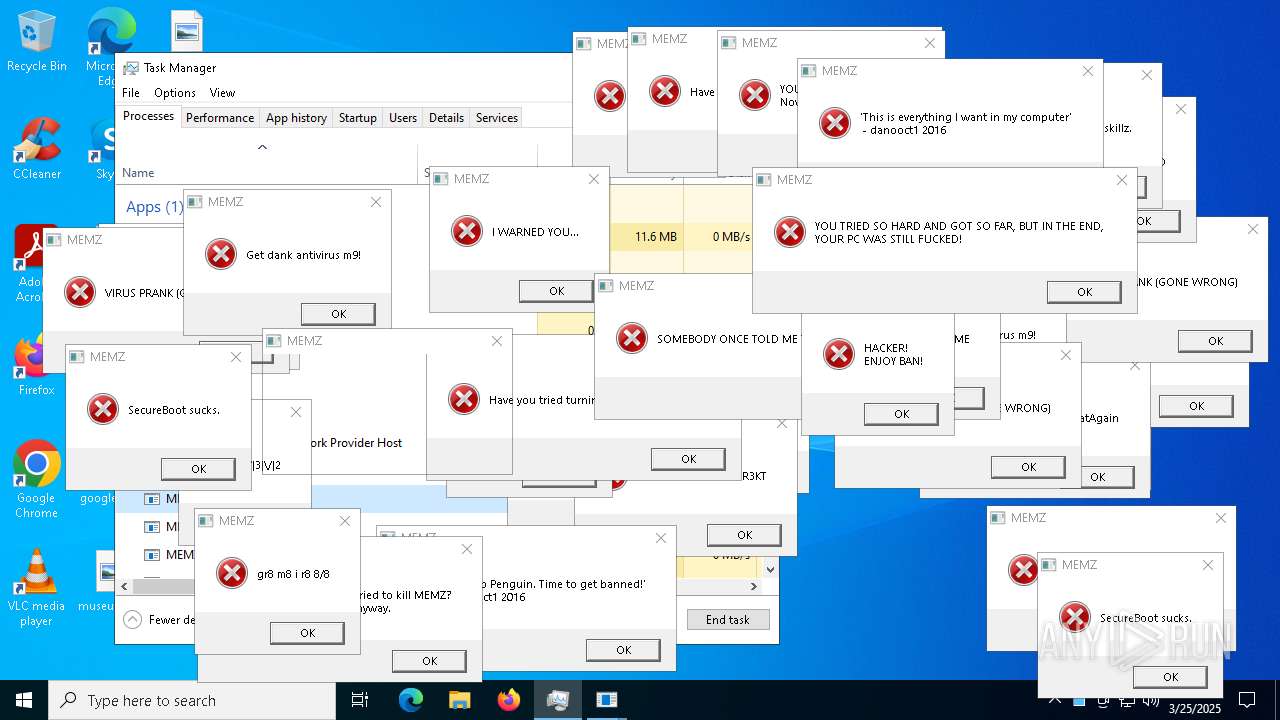
Task: Click OK in SecureBoot dialog beside Firefox icon
Action: point(198,469)
